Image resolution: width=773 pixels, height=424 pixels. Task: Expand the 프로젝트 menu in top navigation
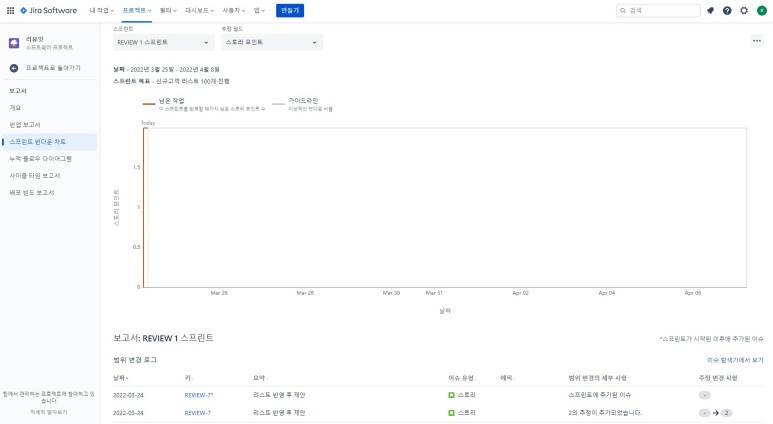click(137, 10)
